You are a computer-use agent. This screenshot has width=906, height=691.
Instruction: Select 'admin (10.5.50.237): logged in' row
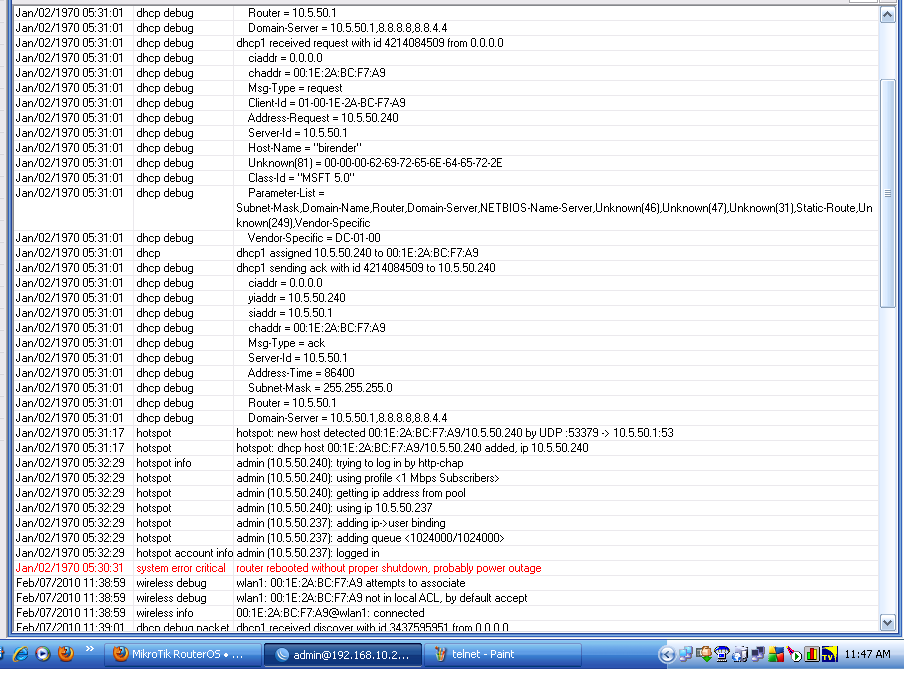445,553
